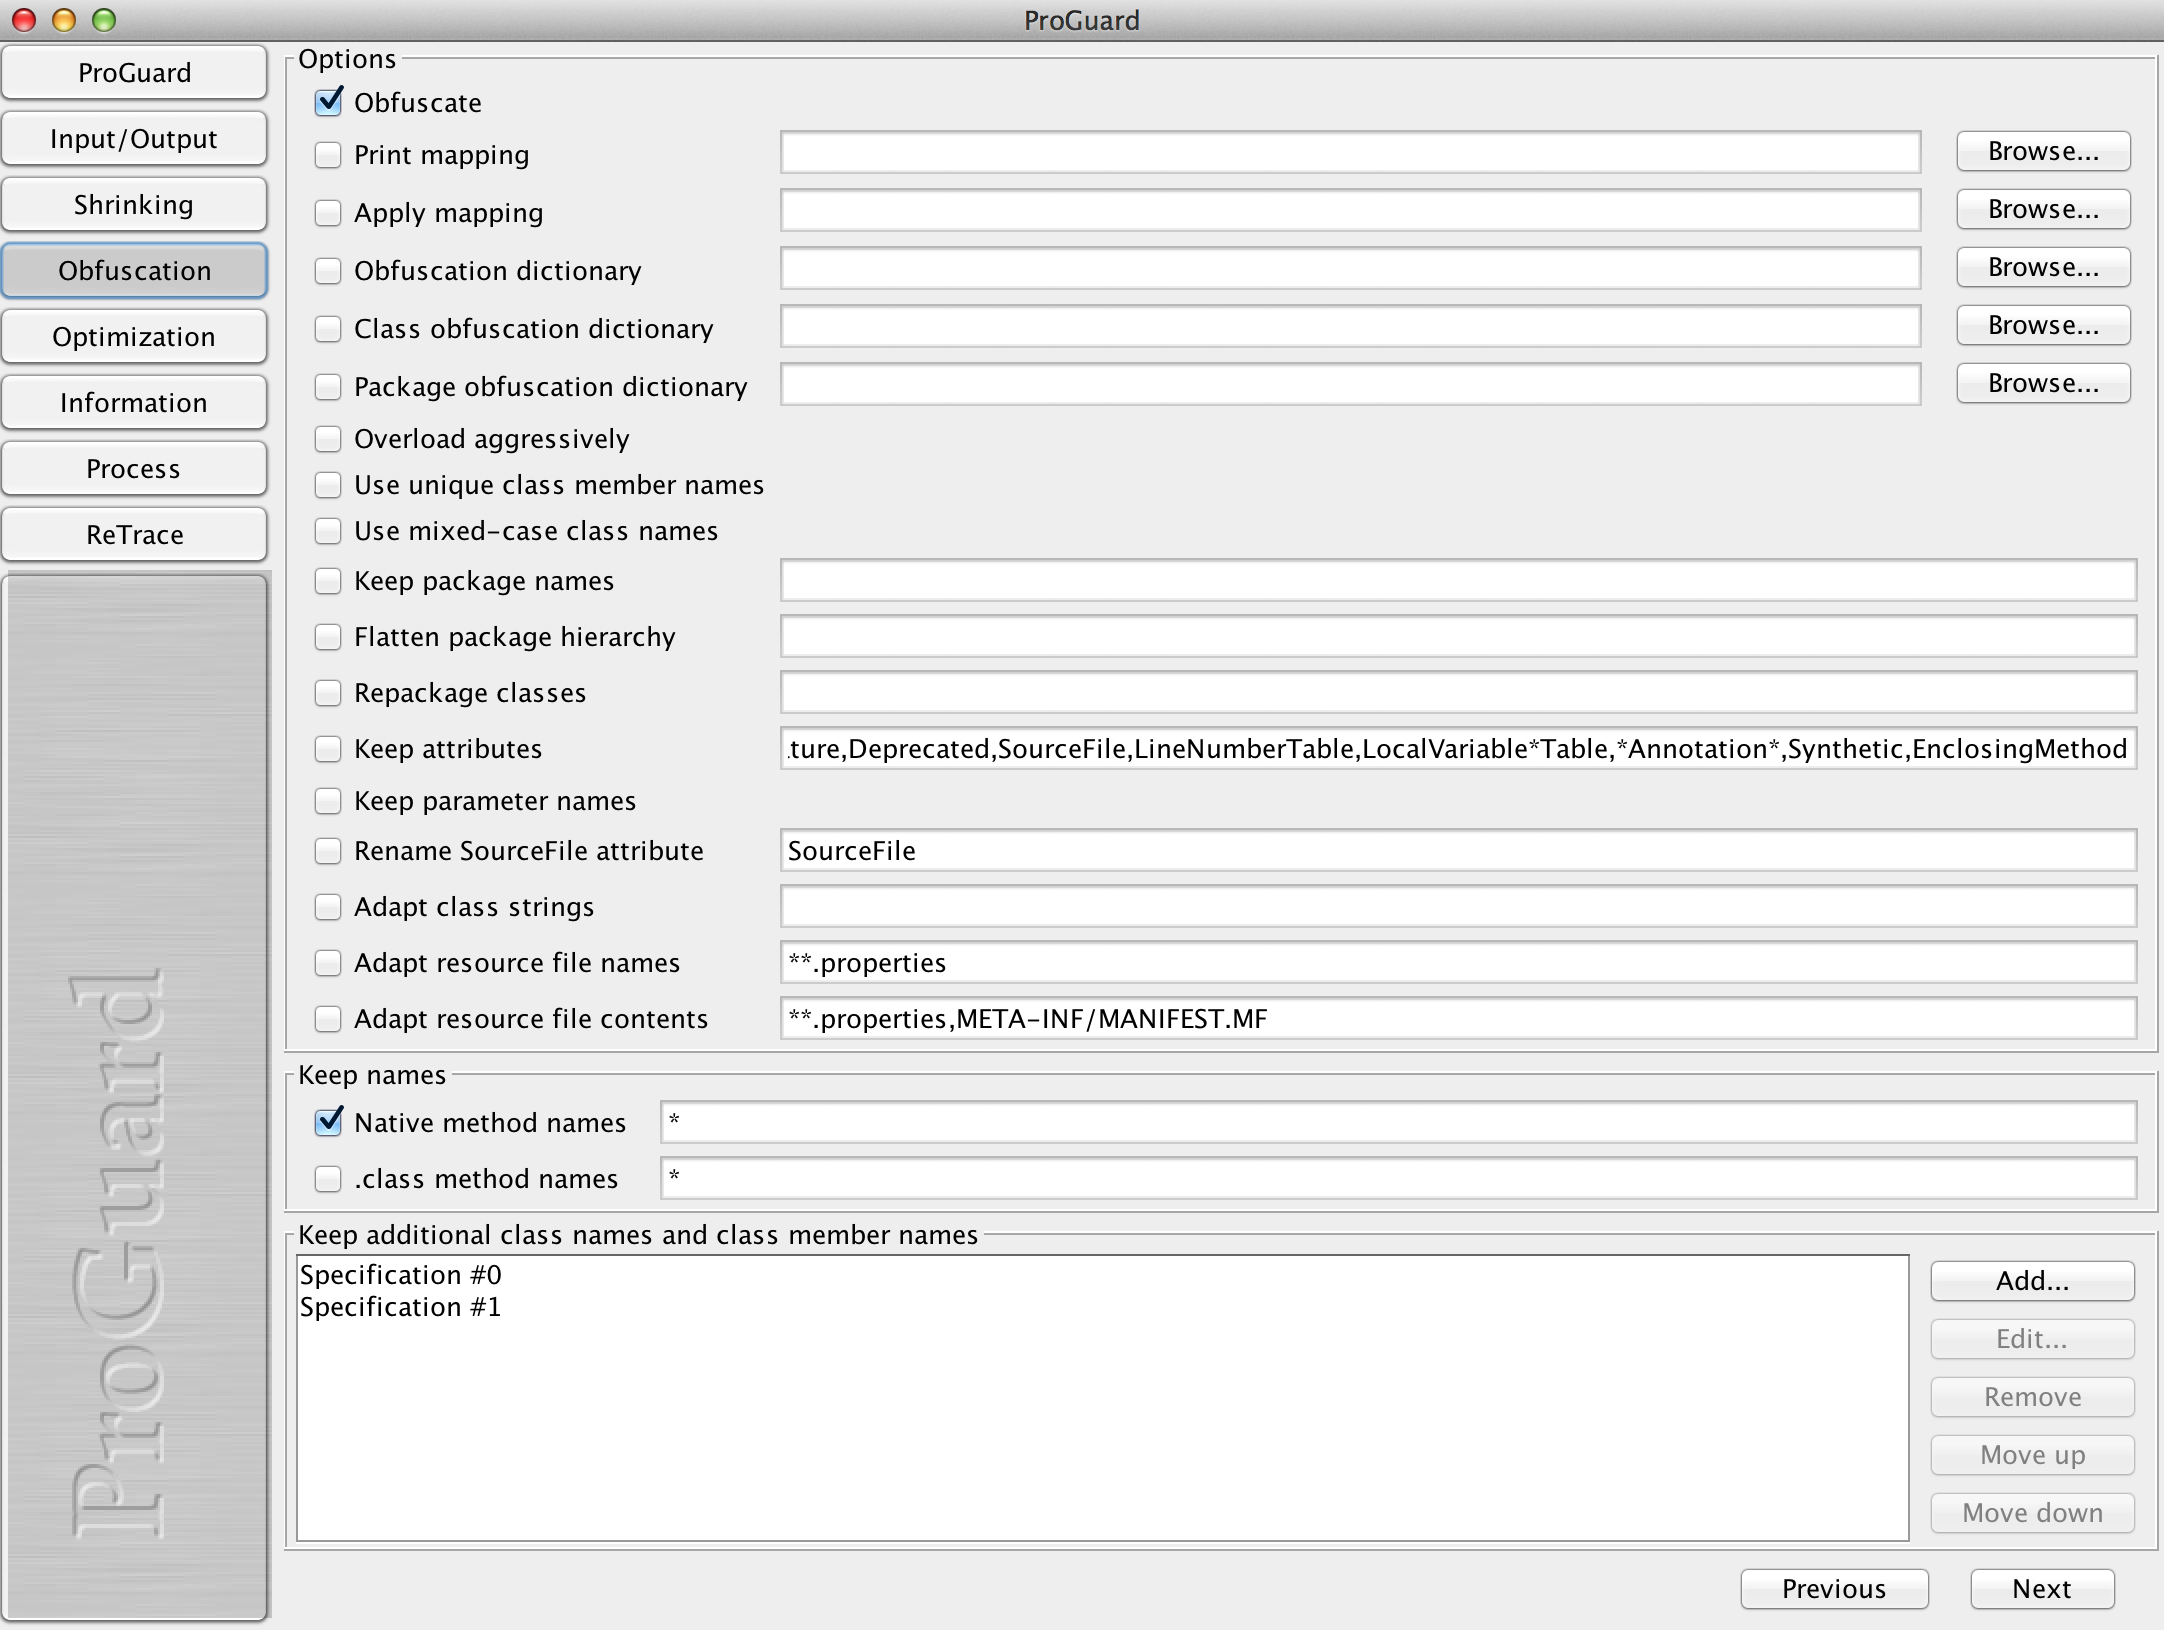Open the Optimization tab
This screenshot has width=2164, height=1630.
click(134, 337)
